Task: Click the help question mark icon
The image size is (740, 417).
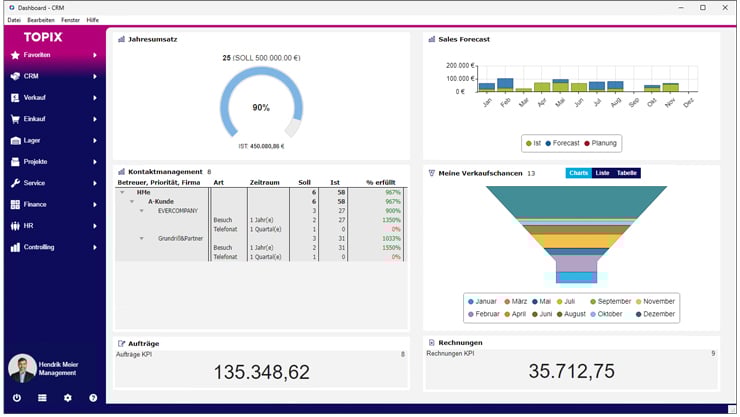Action: 93,398
